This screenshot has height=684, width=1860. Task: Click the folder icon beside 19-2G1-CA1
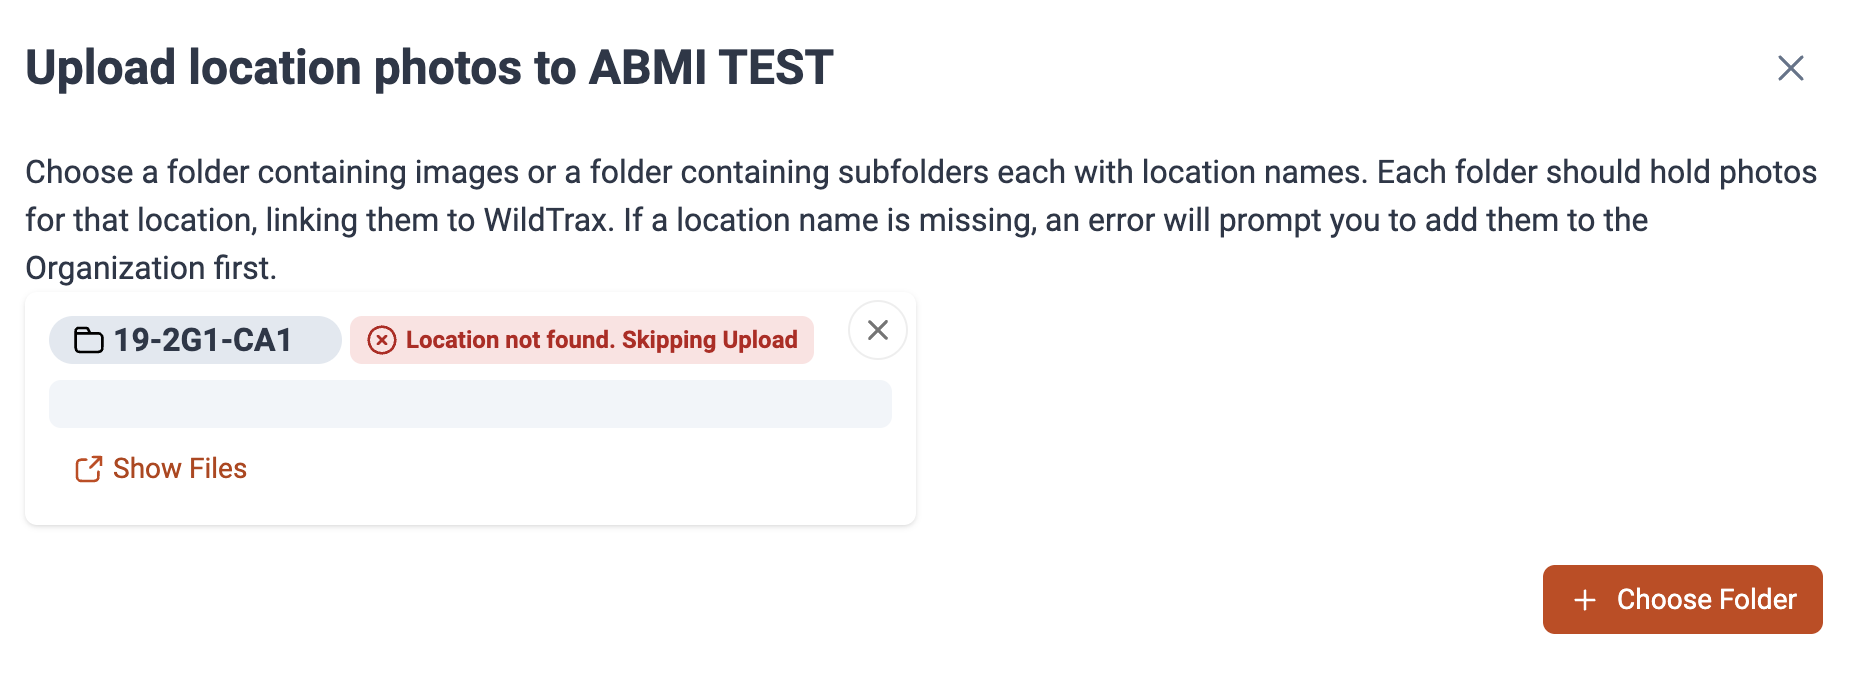click(89, 341)
